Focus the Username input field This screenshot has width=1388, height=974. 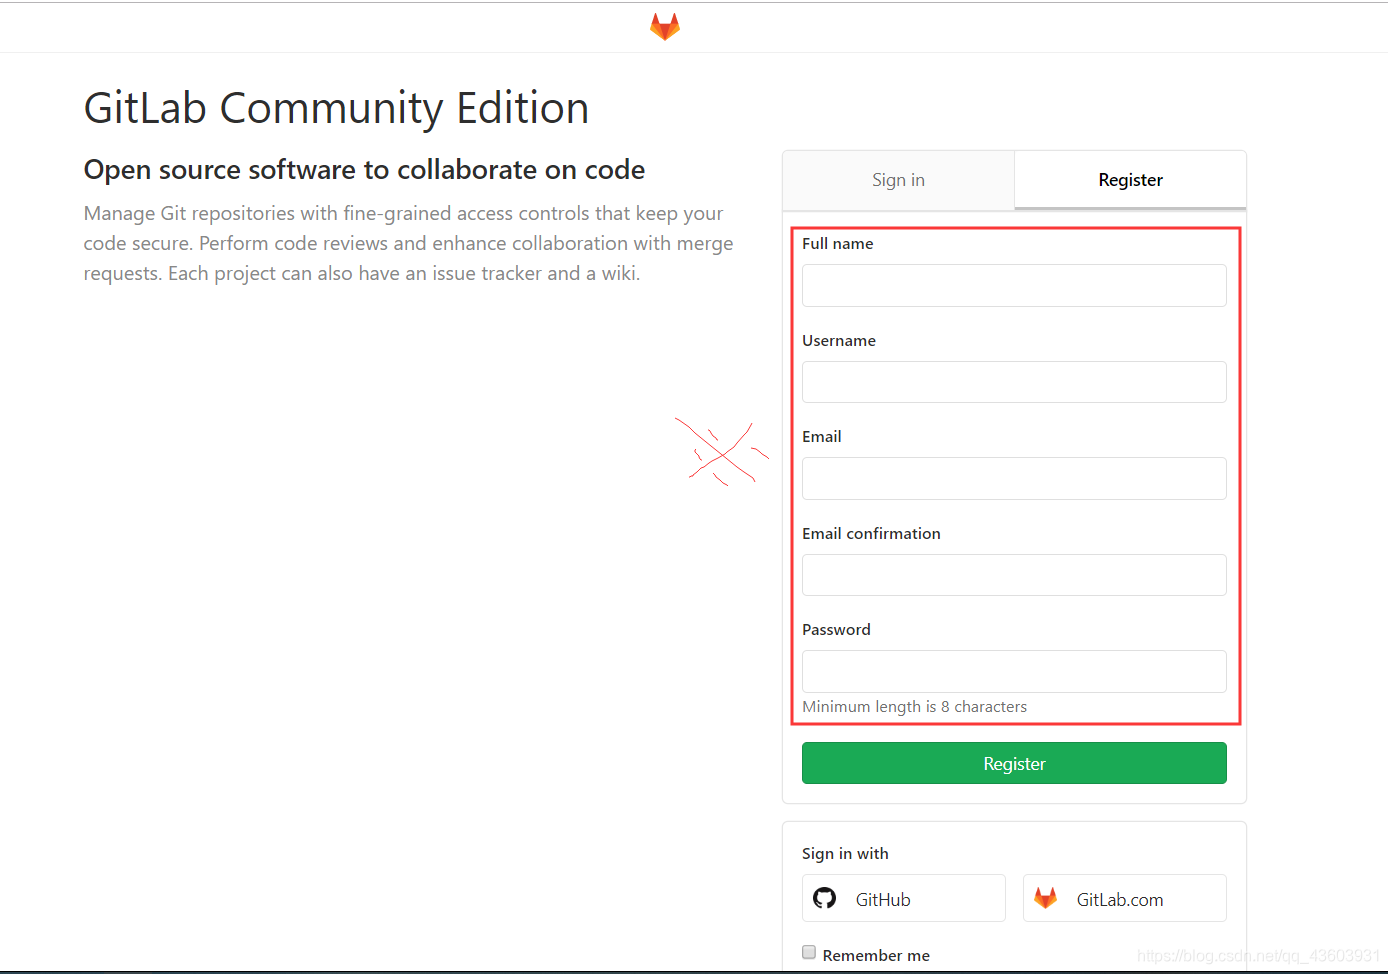1014,382
